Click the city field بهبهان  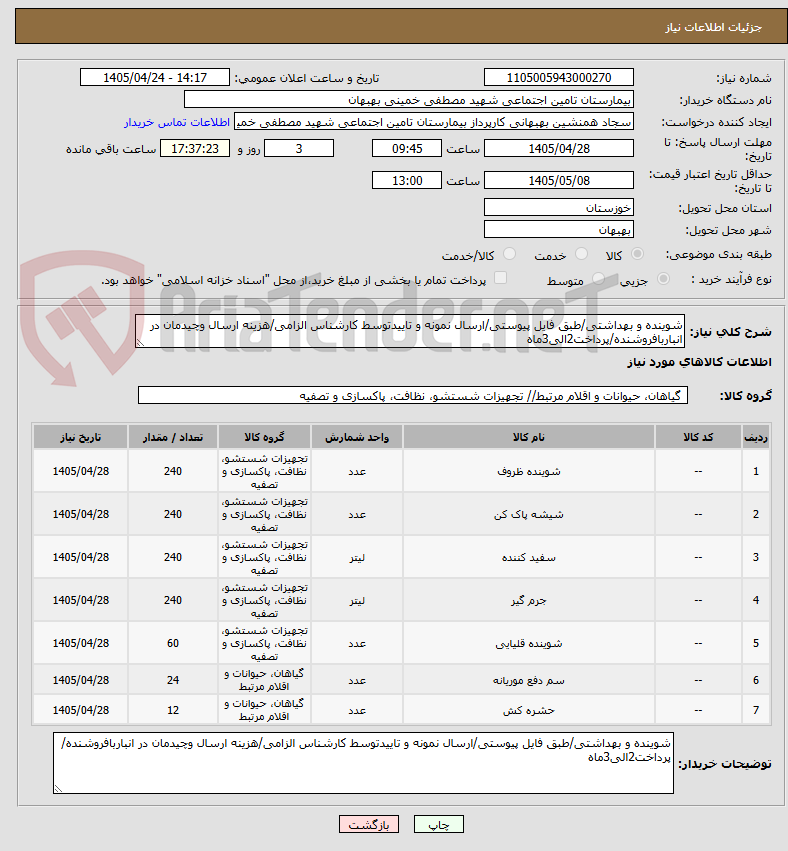click(558, 230)
